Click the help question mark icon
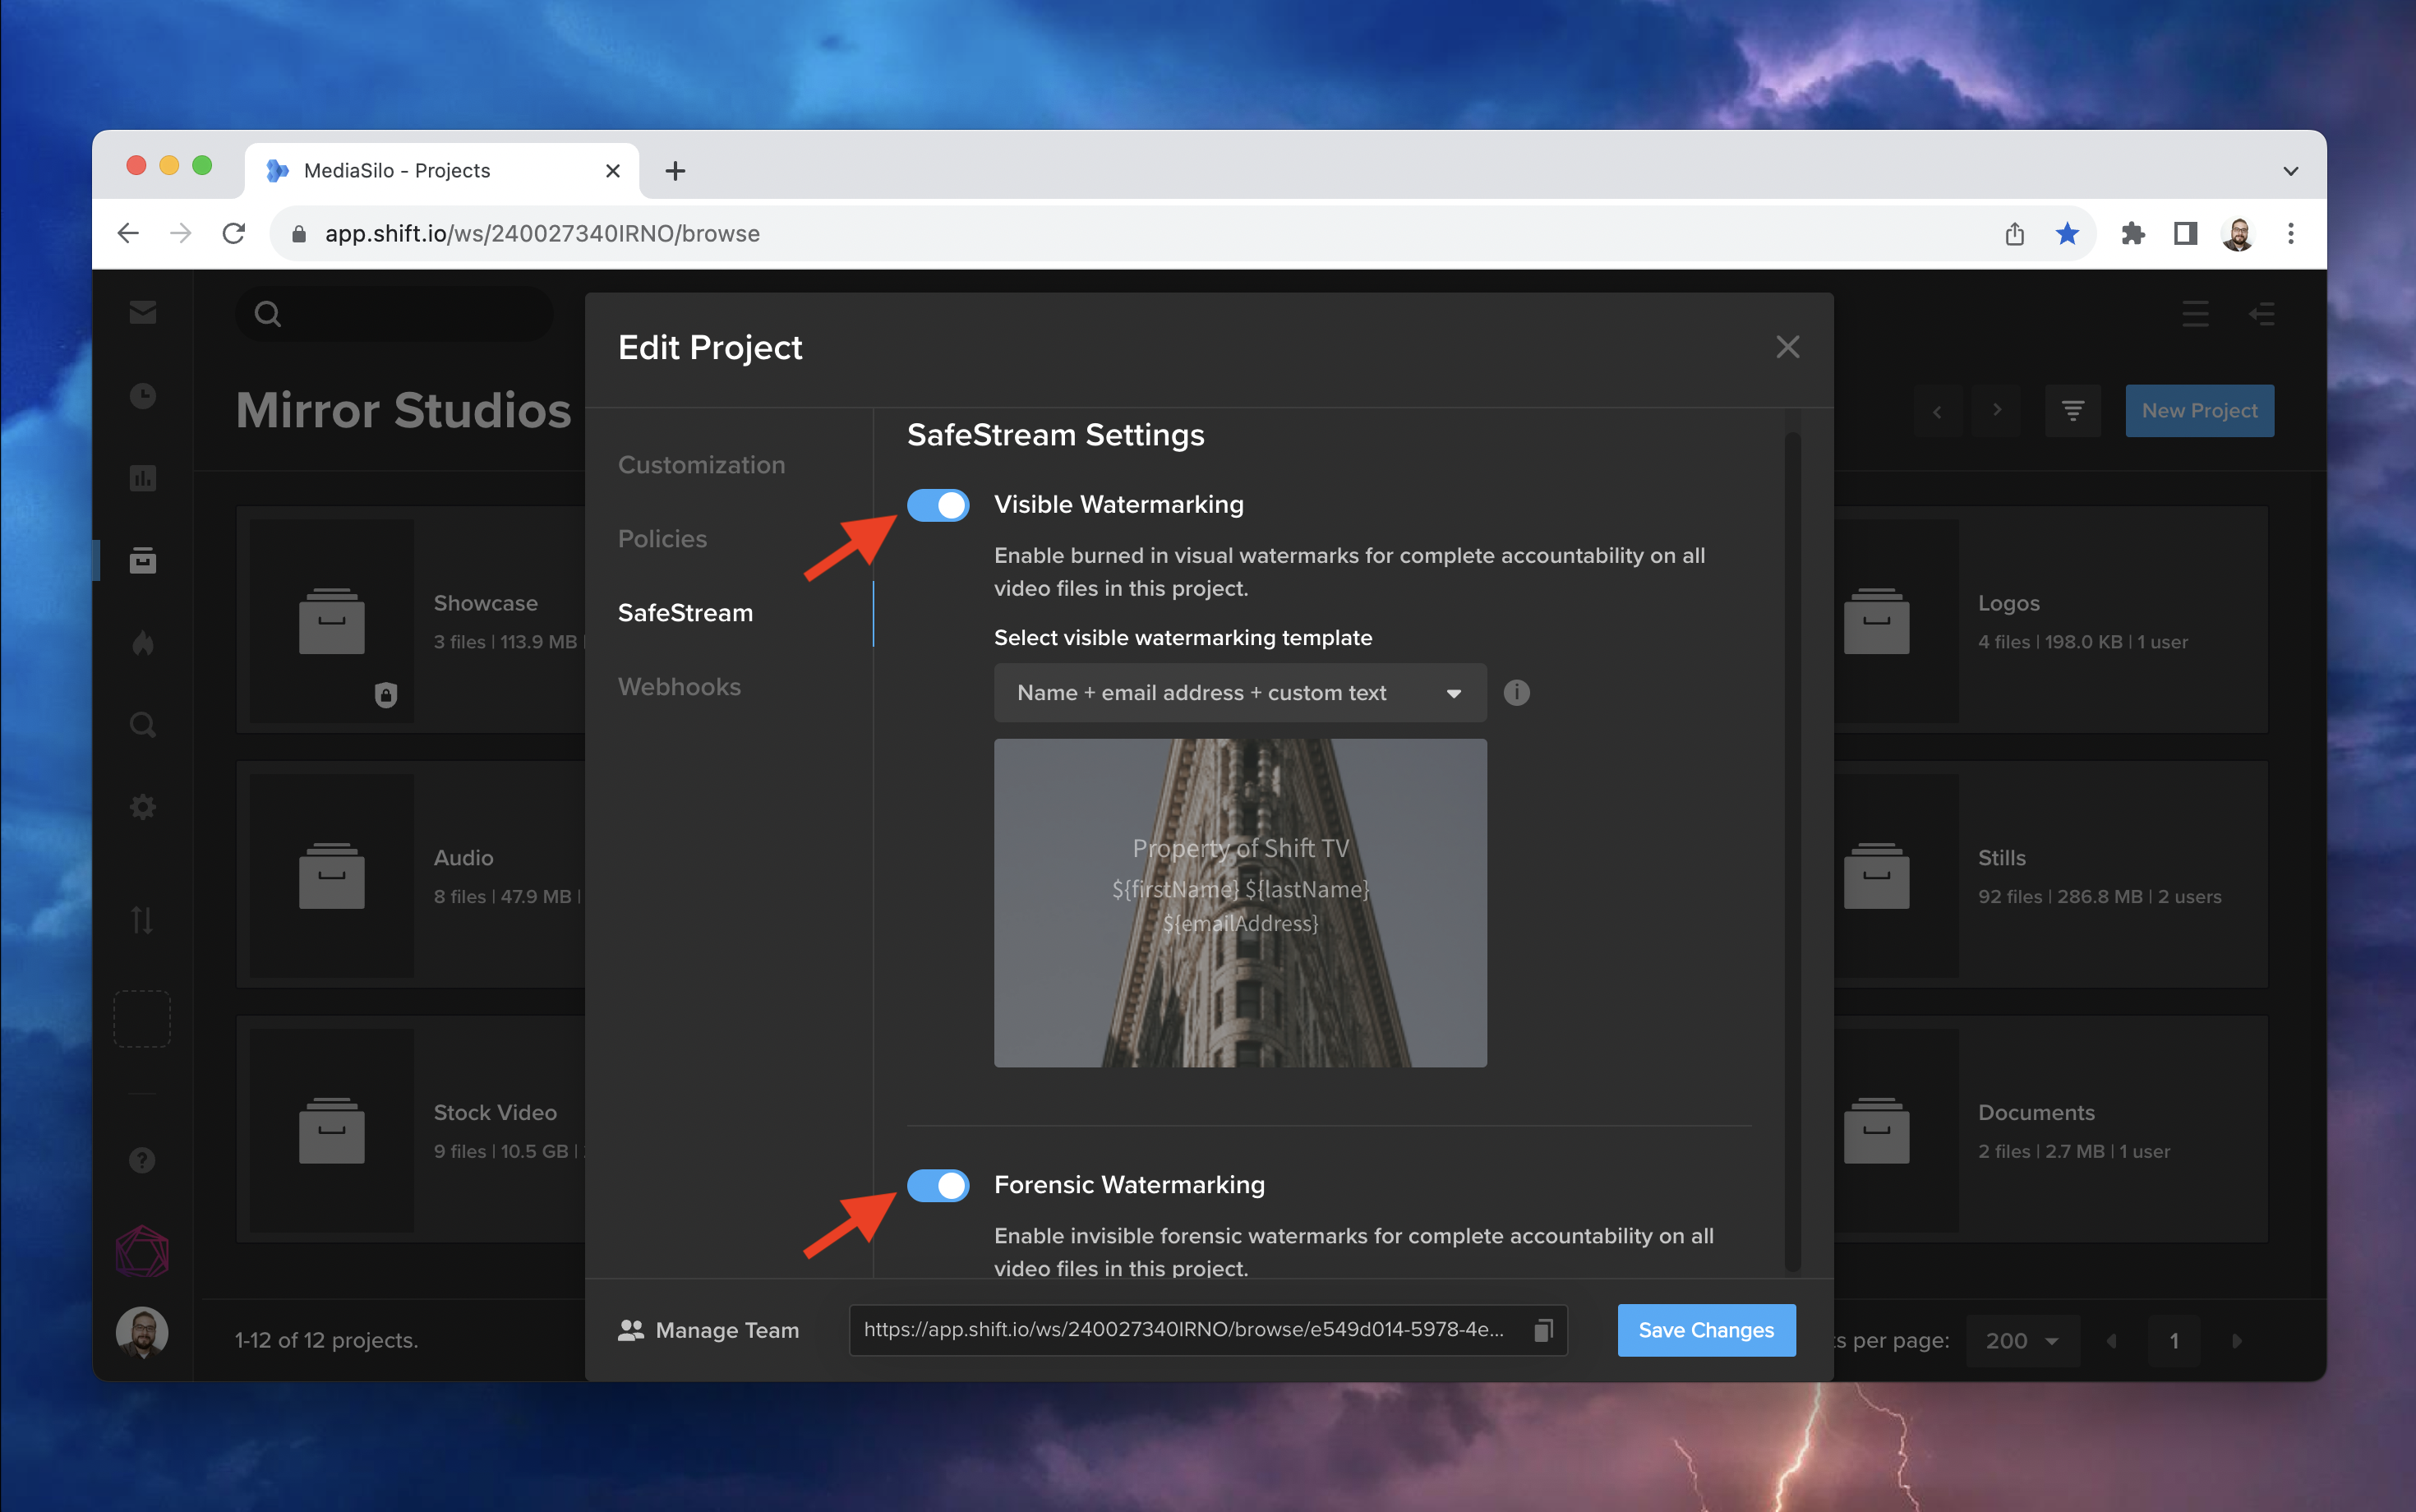This screenshot has width=2416, height=1512. [143, 1160]
